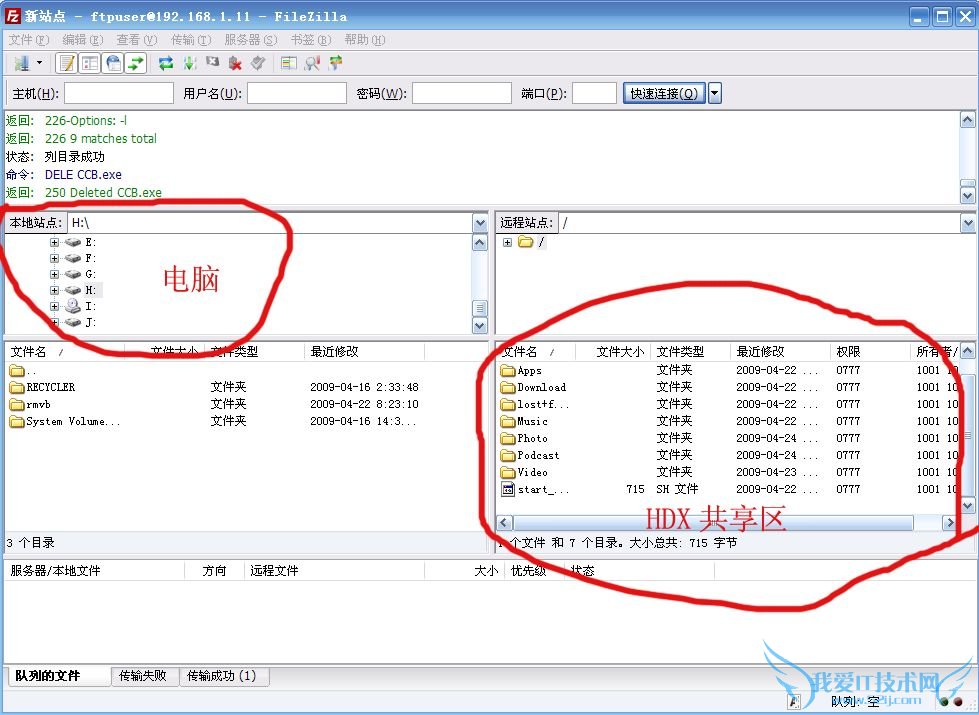Image resolution: width=979 pixels, height=715 pixels.
Task: Select remote Photo folder
Action: (532, 438)
